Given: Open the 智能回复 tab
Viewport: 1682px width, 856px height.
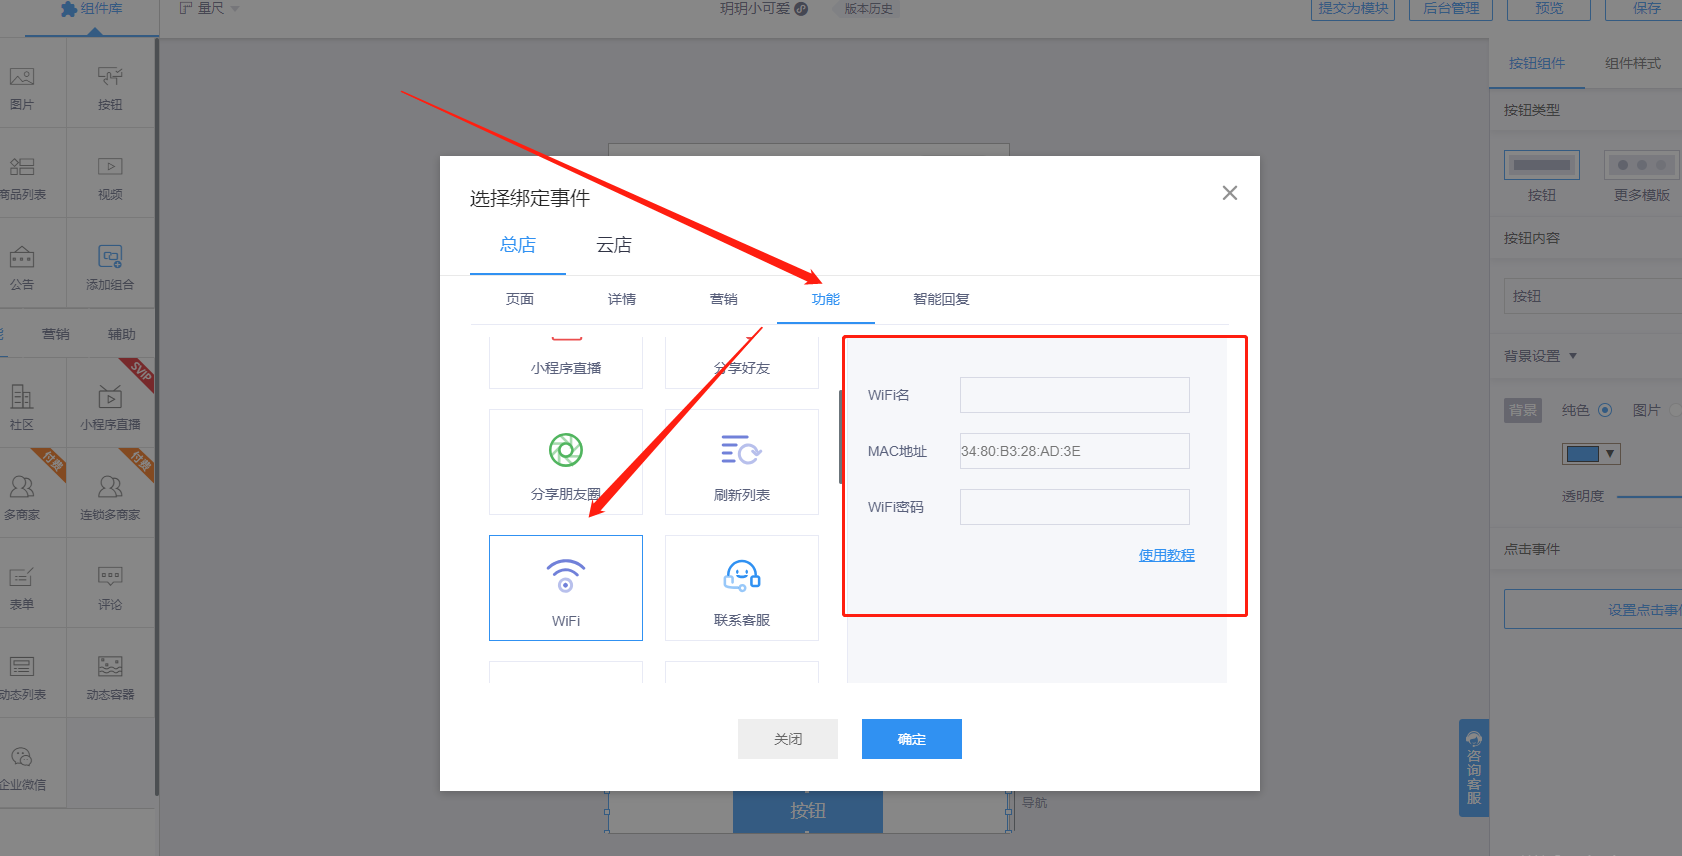Looking at the screenshot, I should coord(941,299).
